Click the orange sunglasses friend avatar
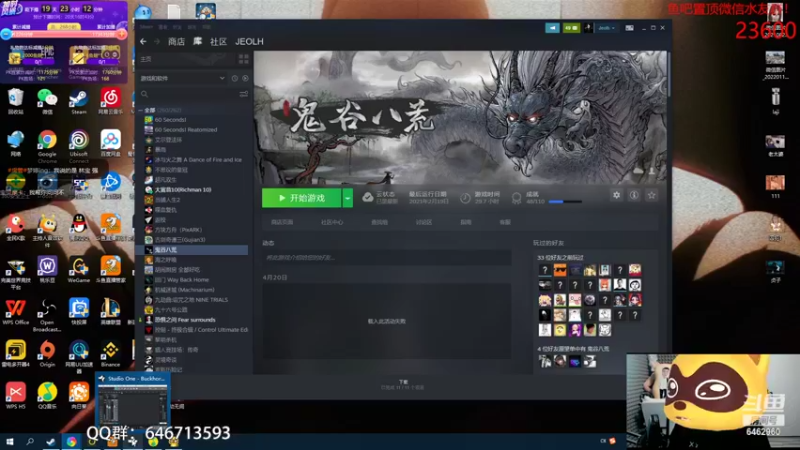This screenshot has width=800, height=450. point(560,270)
